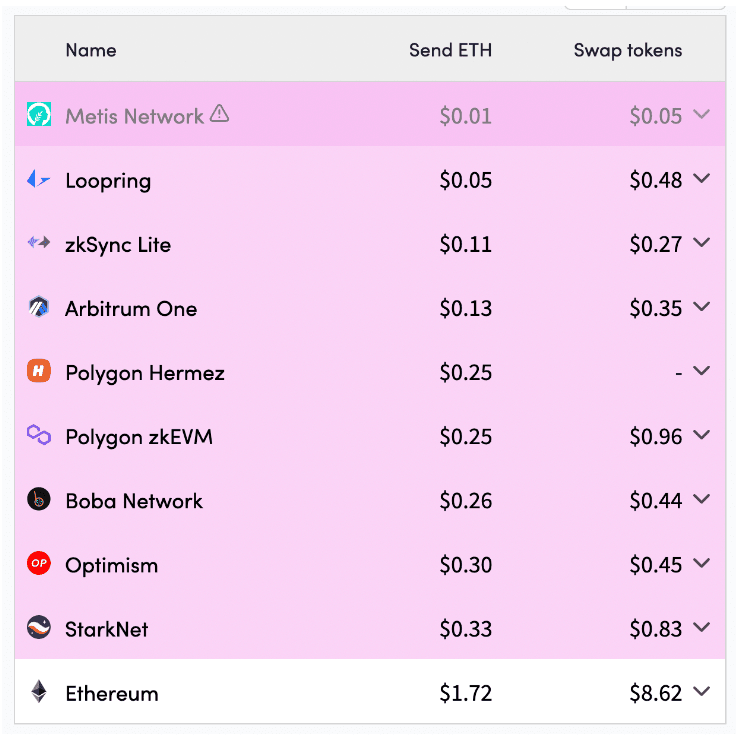Expand the Loopring row chevron
The height and width of the screenshot is (736, 736).
click(x=701, y=179)
